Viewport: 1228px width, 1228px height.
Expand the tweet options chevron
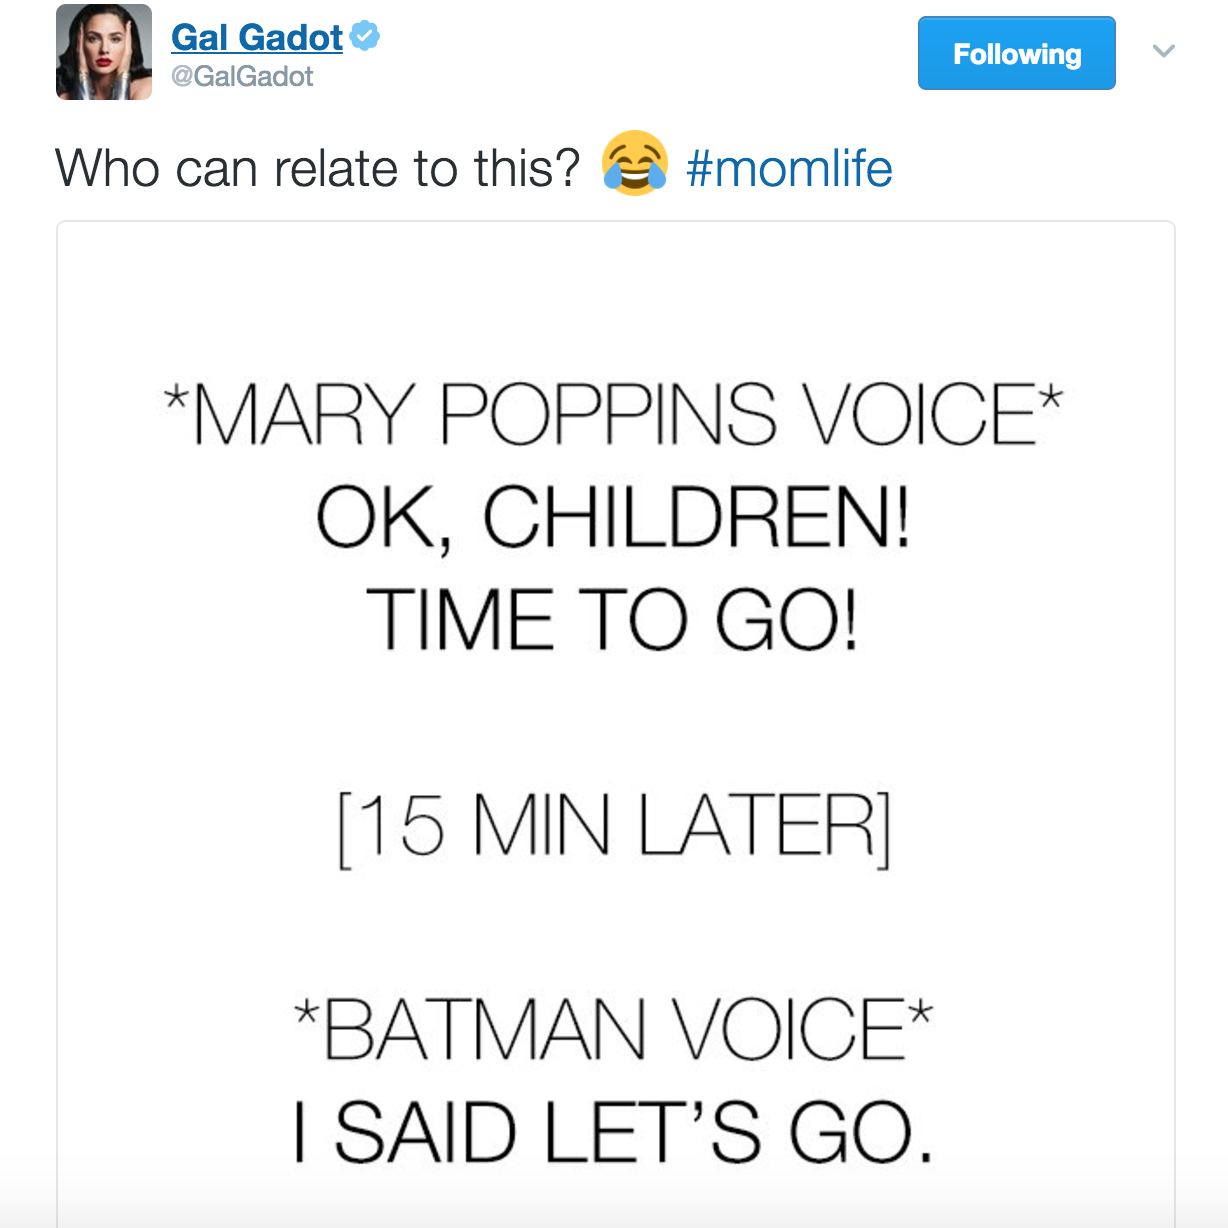[1163, 51]
